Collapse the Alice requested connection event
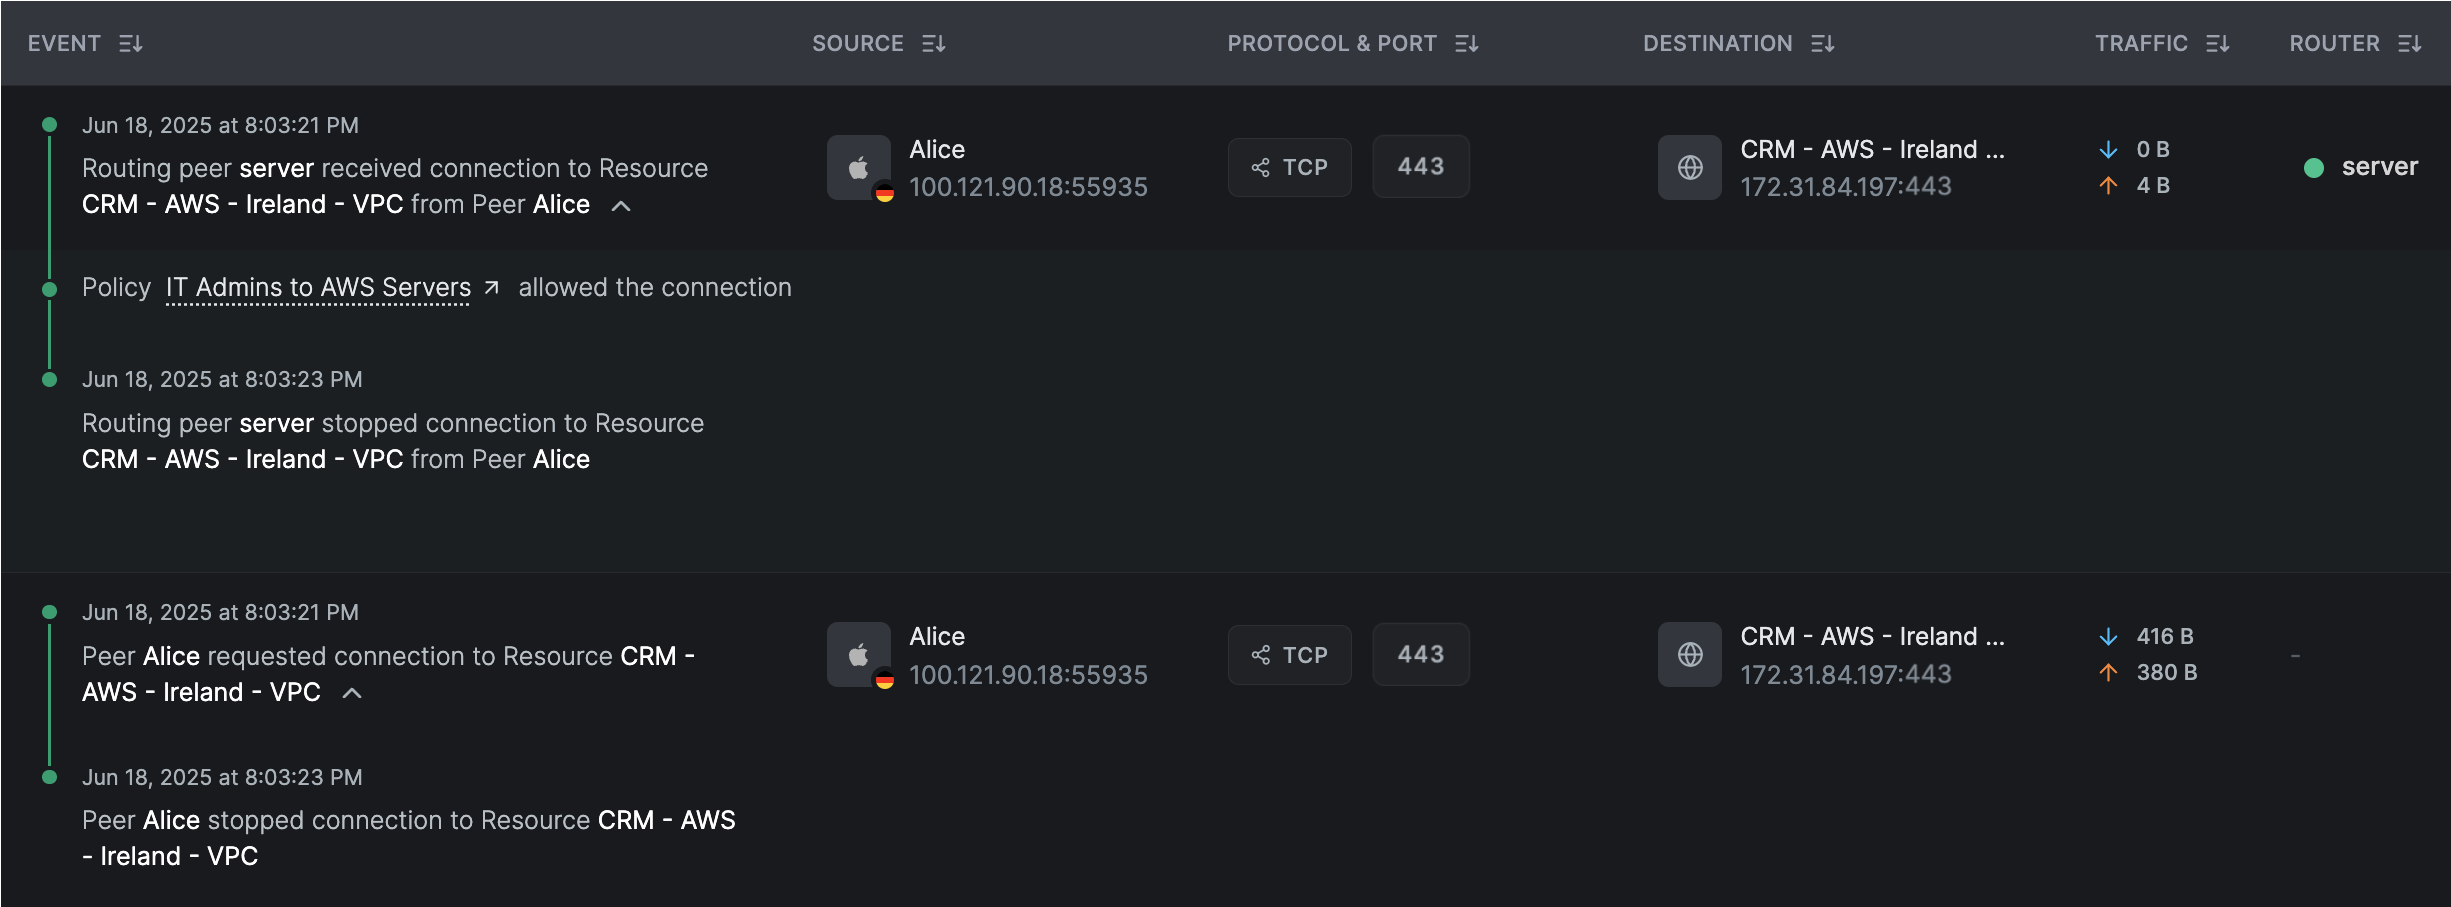 pos(351,691)
